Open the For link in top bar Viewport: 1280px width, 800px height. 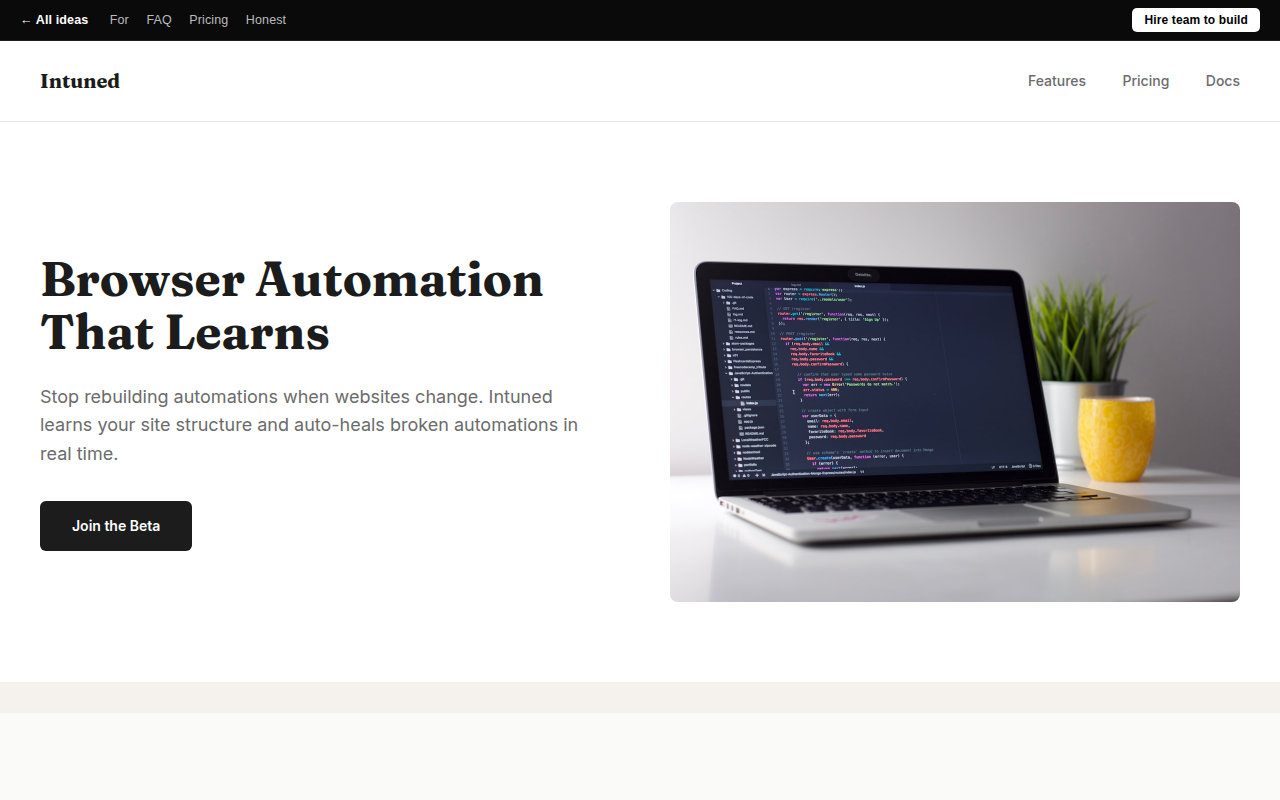119,20
